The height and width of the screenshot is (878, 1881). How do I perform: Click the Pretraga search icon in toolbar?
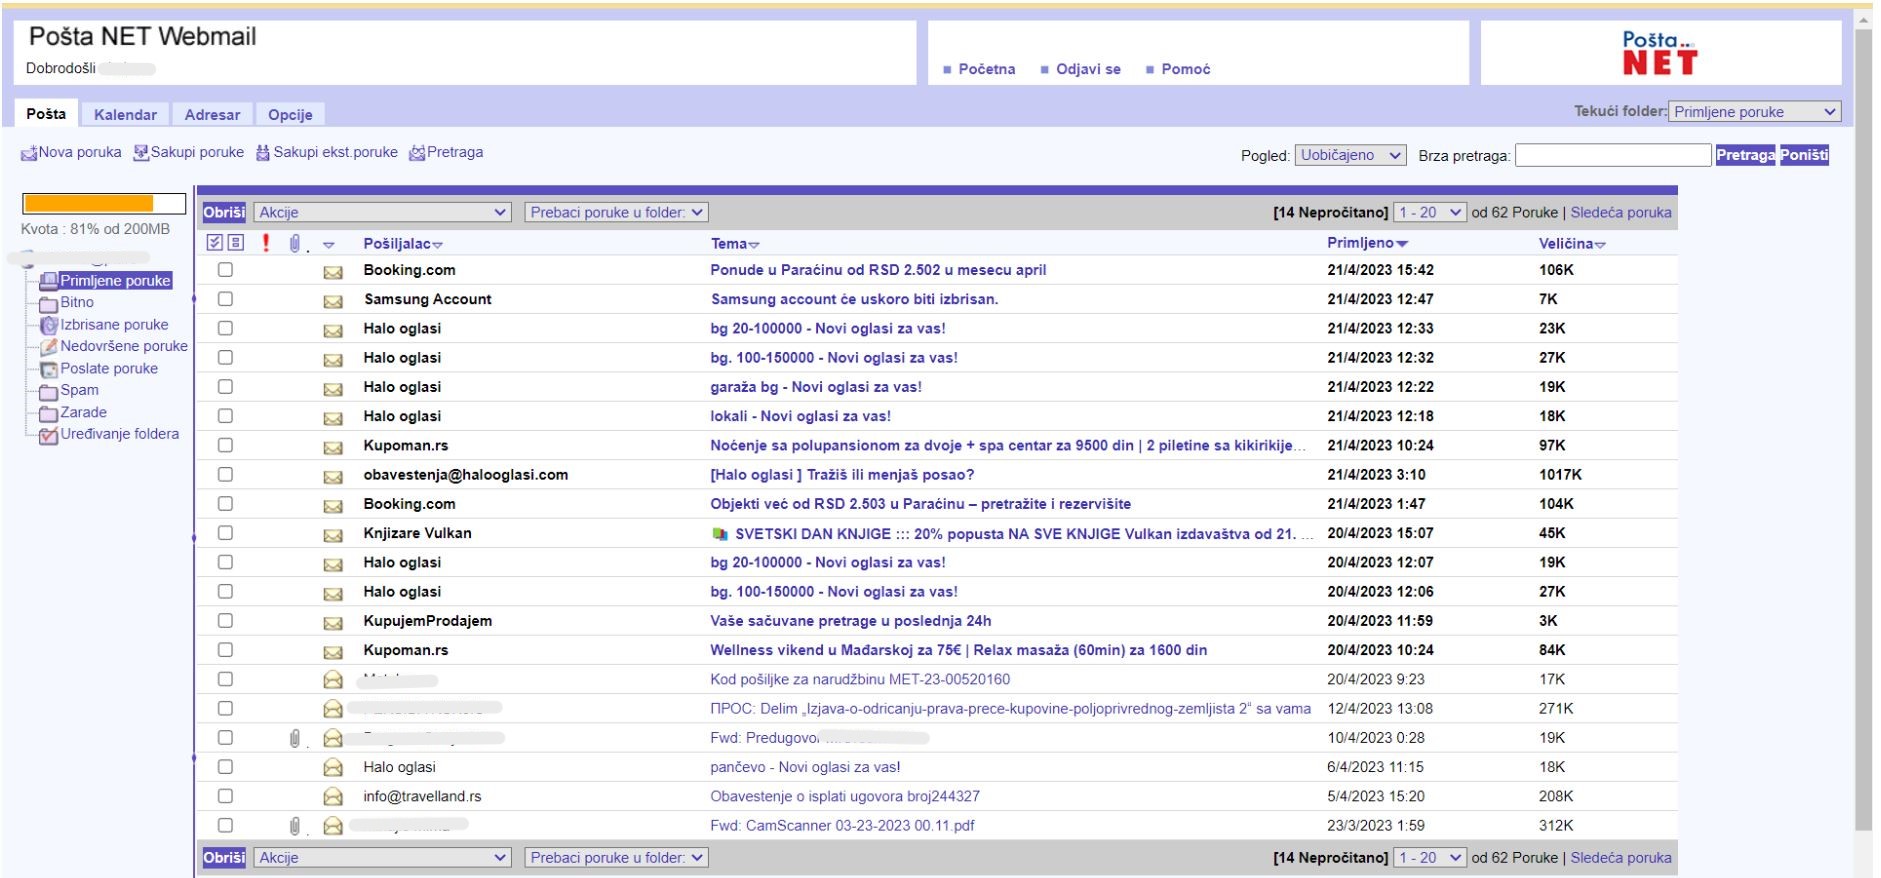click(x=417, y=153)
